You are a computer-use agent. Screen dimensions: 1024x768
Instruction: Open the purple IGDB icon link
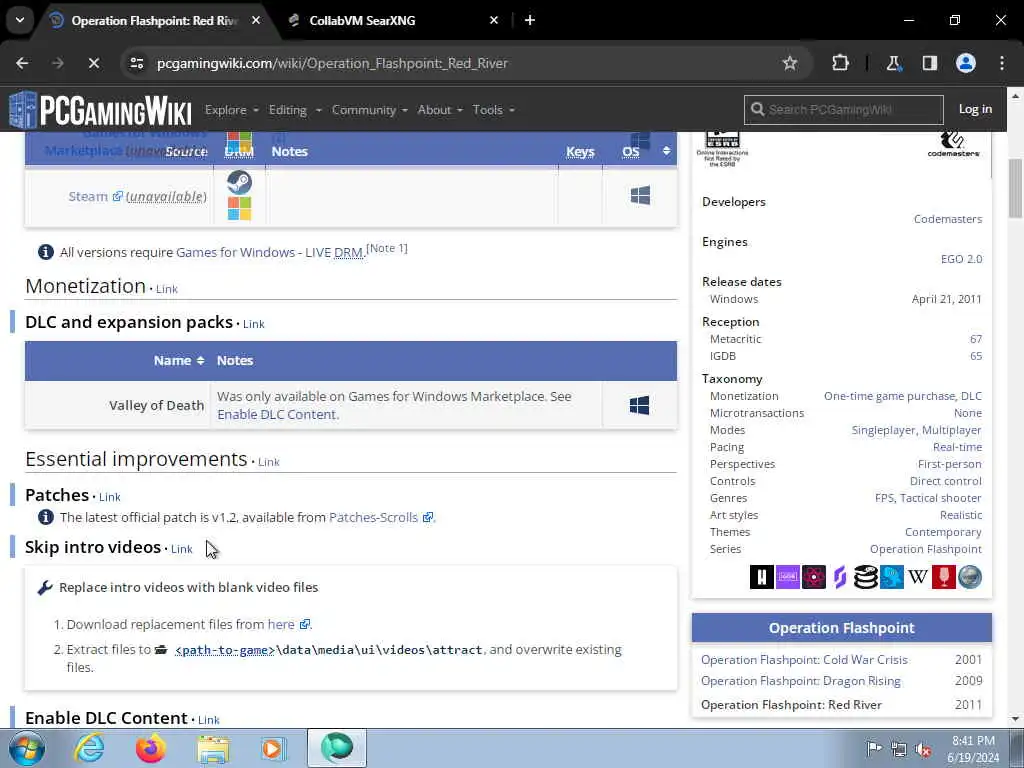coord(788,577)
